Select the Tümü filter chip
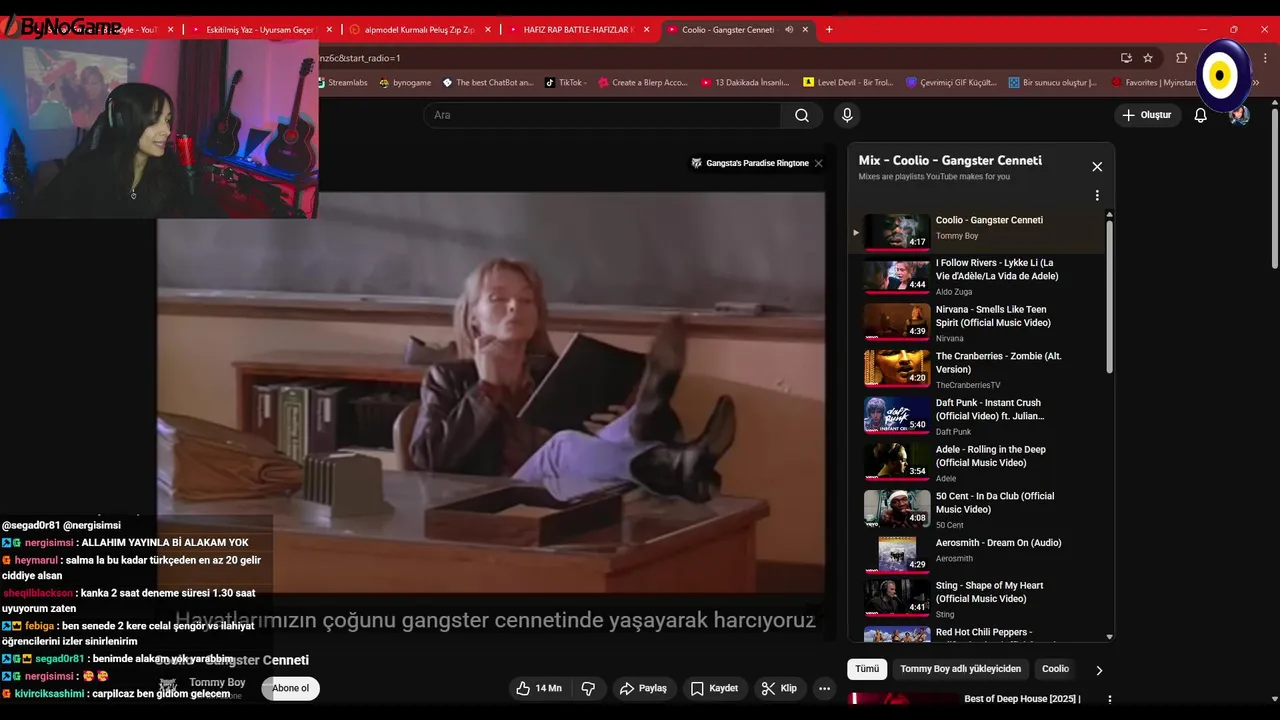 click(x=867, y=669)
